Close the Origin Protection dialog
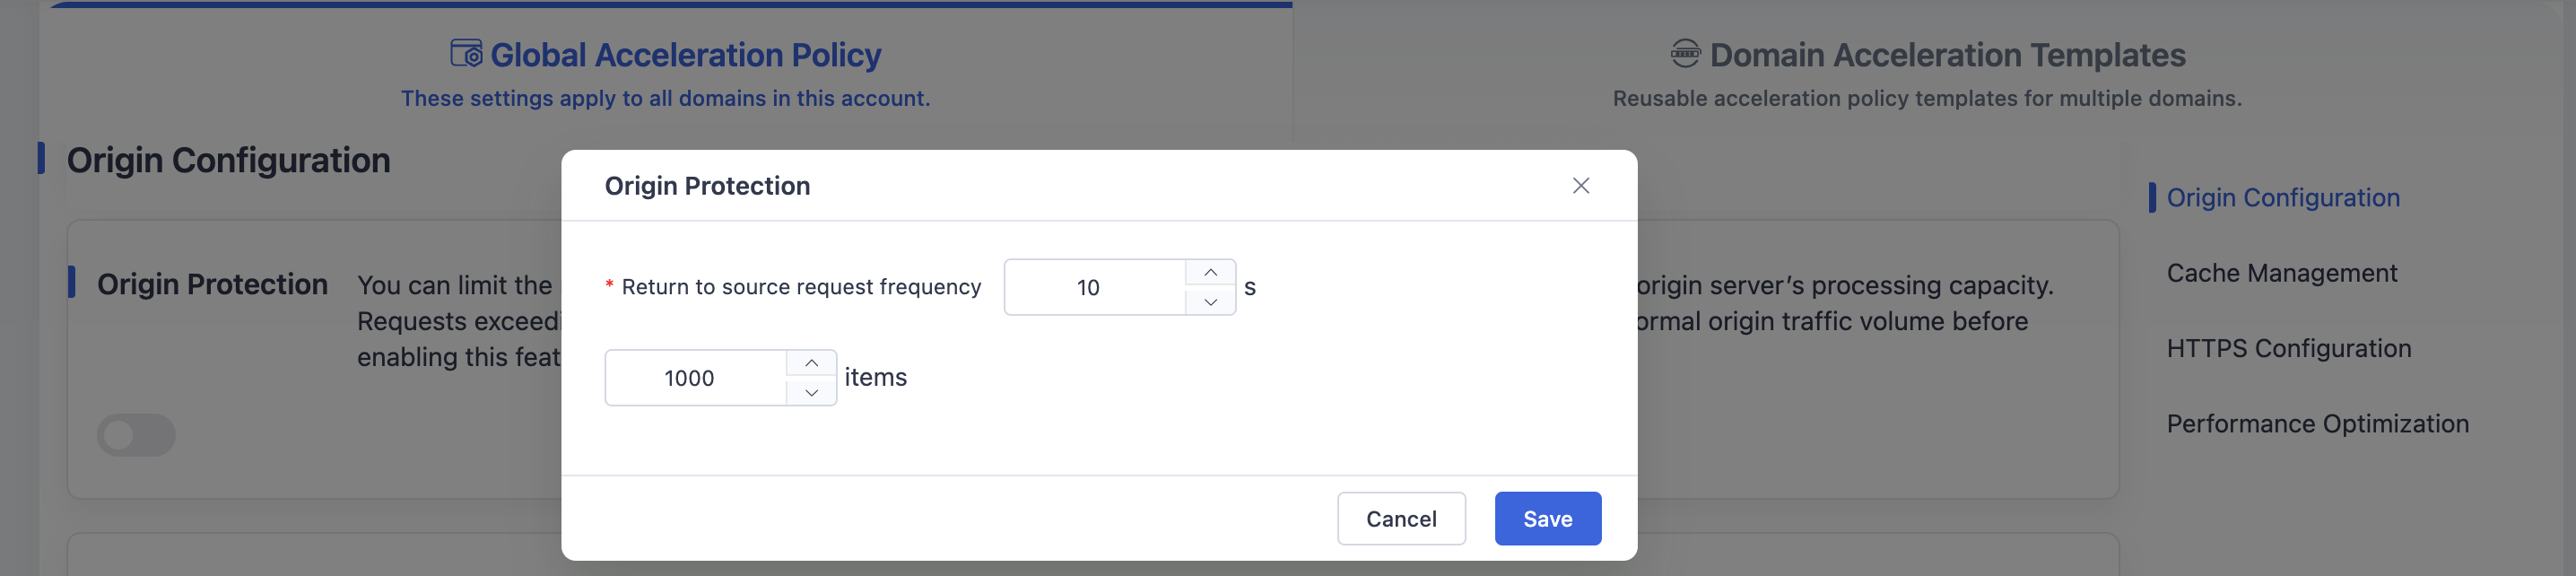 1580,186
